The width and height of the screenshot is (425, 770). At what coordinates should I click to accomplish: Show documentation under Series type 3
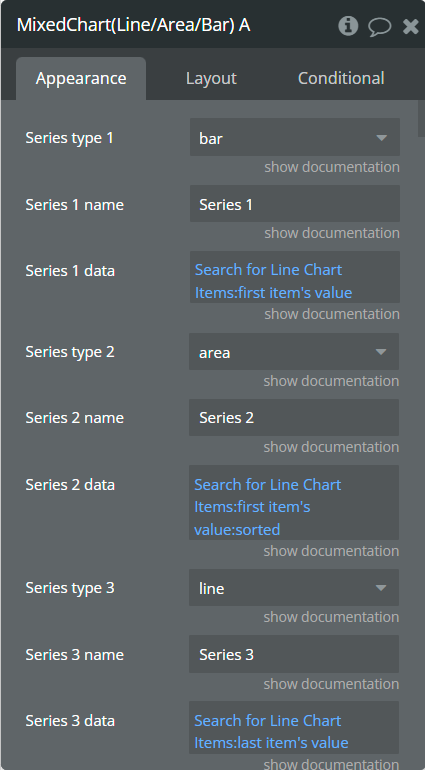point(331,617)
